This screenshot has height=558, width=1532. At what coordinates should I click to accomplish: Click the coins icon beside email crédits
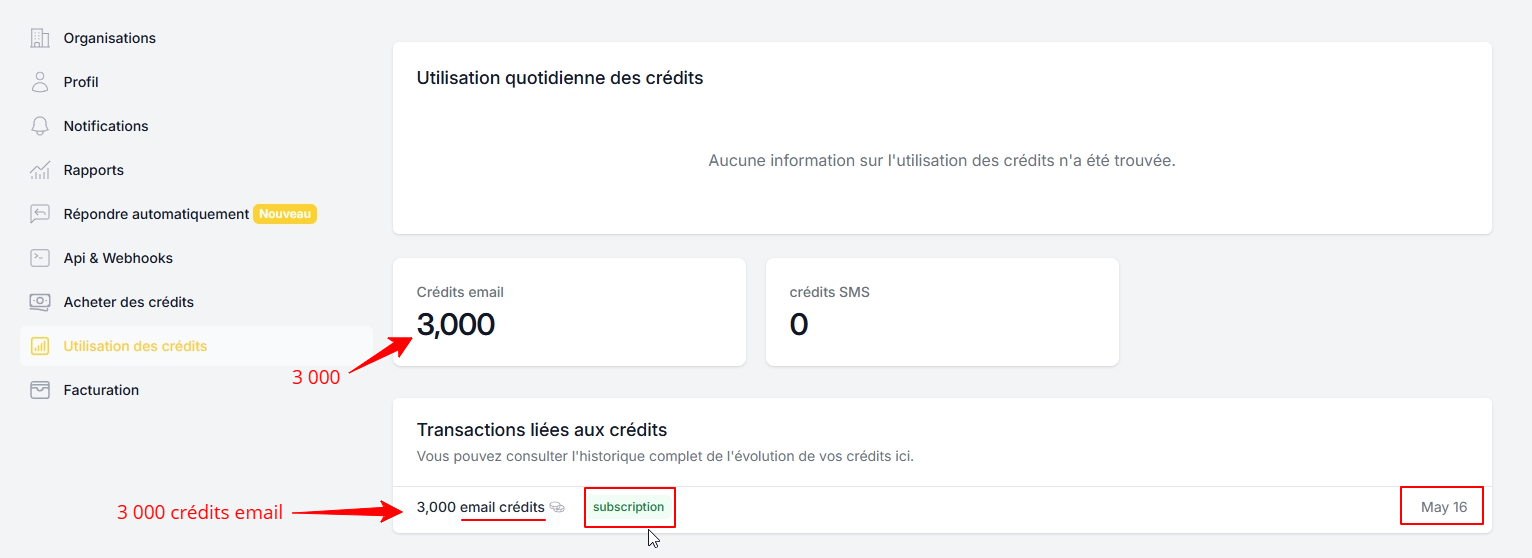coord(557,508)
